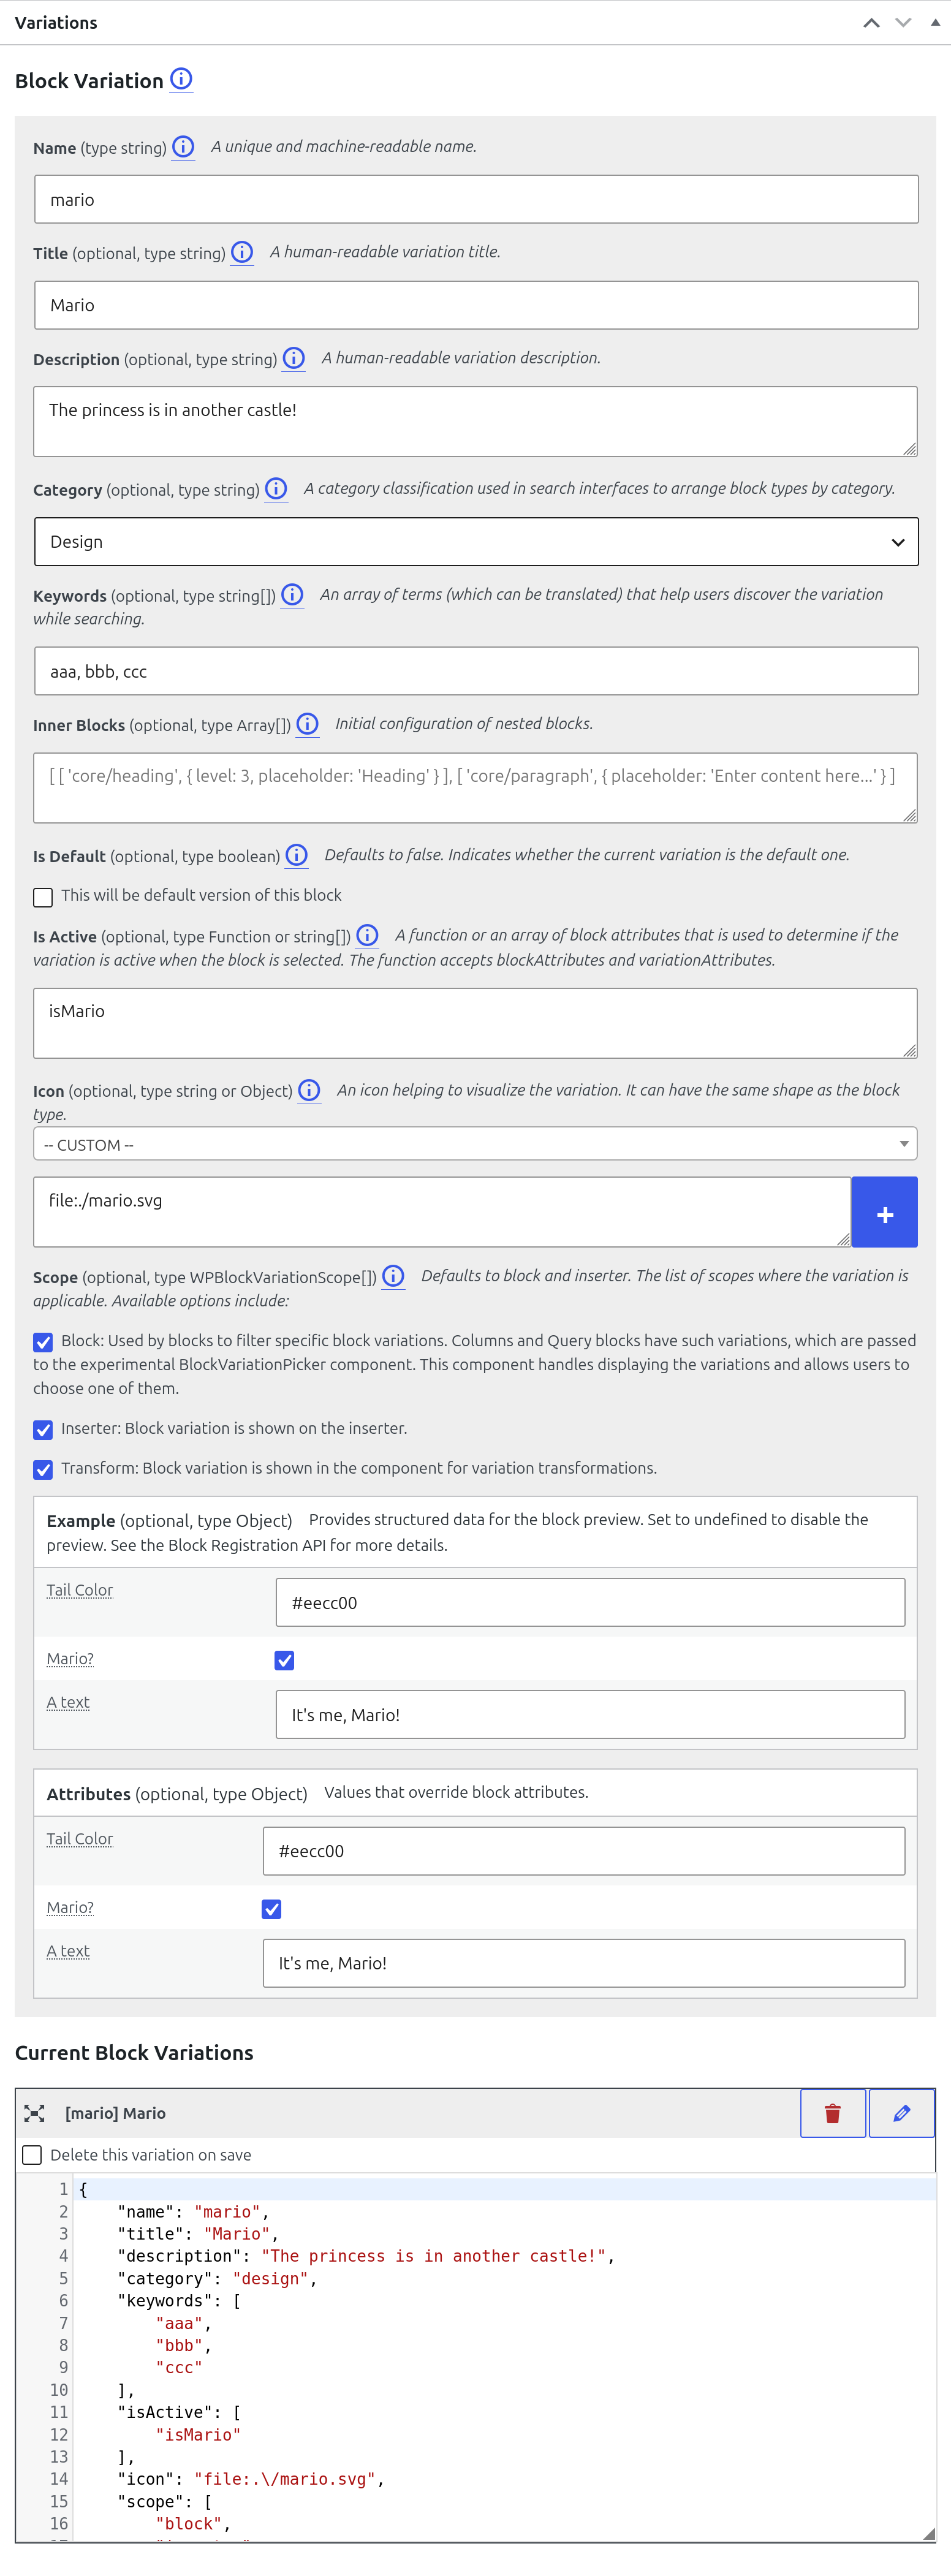951x2576 pixels.
Task: Open the Icon dropdown showing CUSTOM
Action: 475,1144
